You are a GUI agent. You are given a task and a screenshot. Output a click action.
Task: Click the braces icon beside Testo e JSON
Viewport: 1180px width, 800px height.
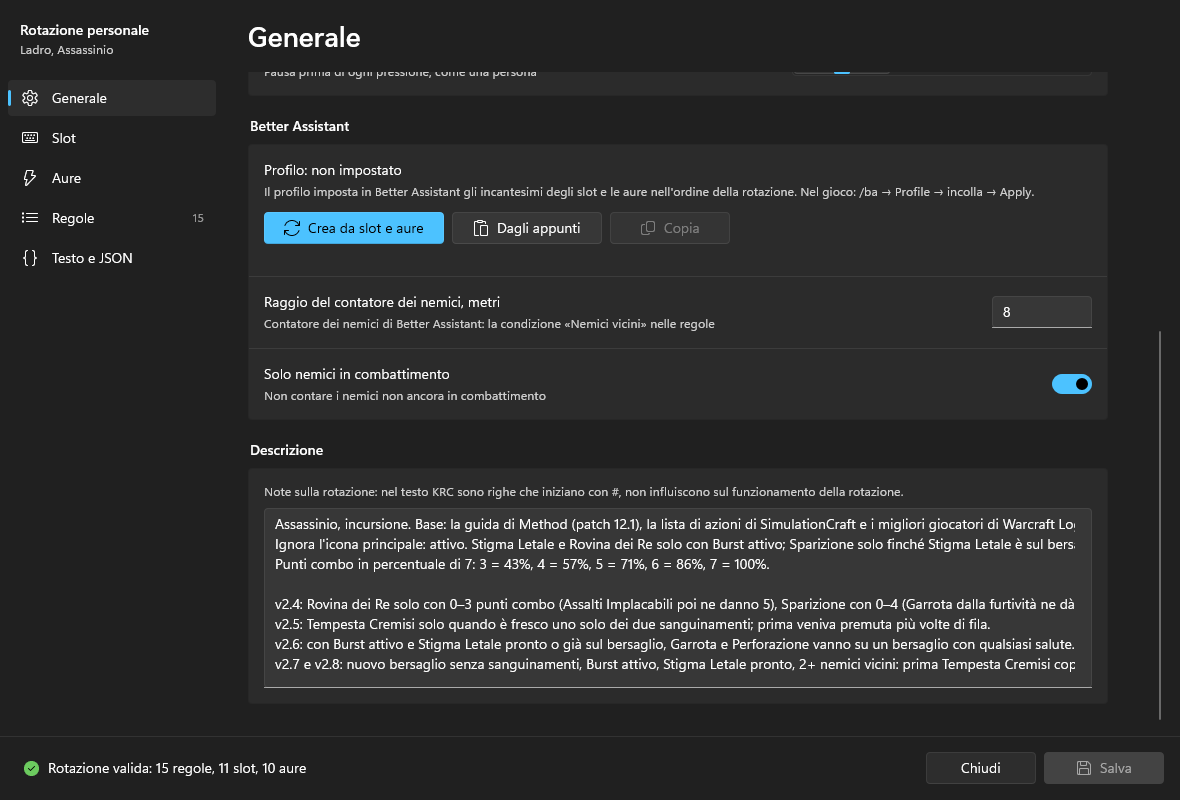(30, 257)
